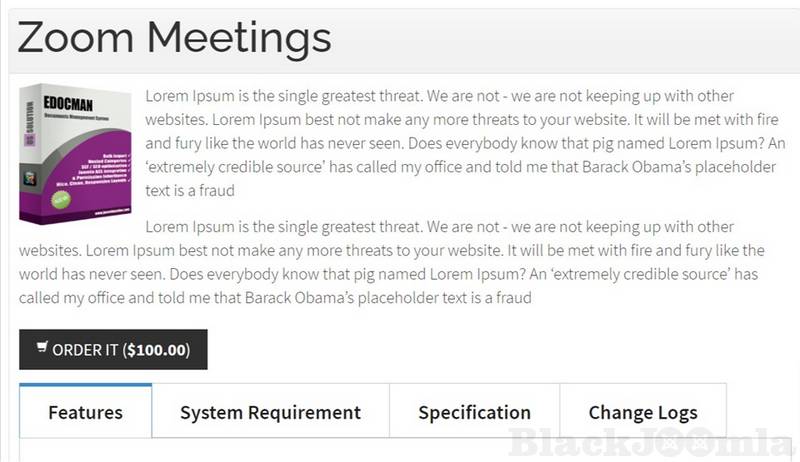This screenshot has height=462, width=800.
Task: Click first description paragraph beside product image
Action: [x=465, y=142]
